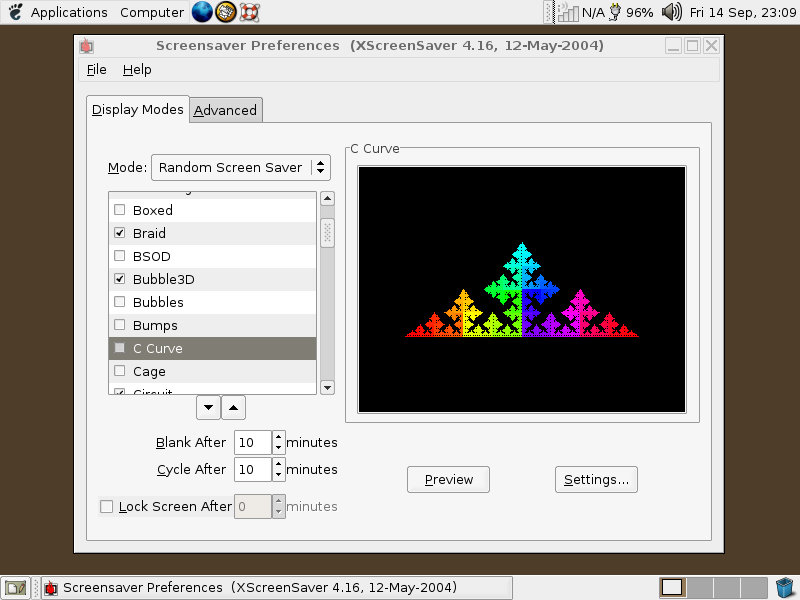Open the help lifesaver icon in panel
The height and width of the screenshot is (600, 800).
pyautogui.click(x=249, y=12)
